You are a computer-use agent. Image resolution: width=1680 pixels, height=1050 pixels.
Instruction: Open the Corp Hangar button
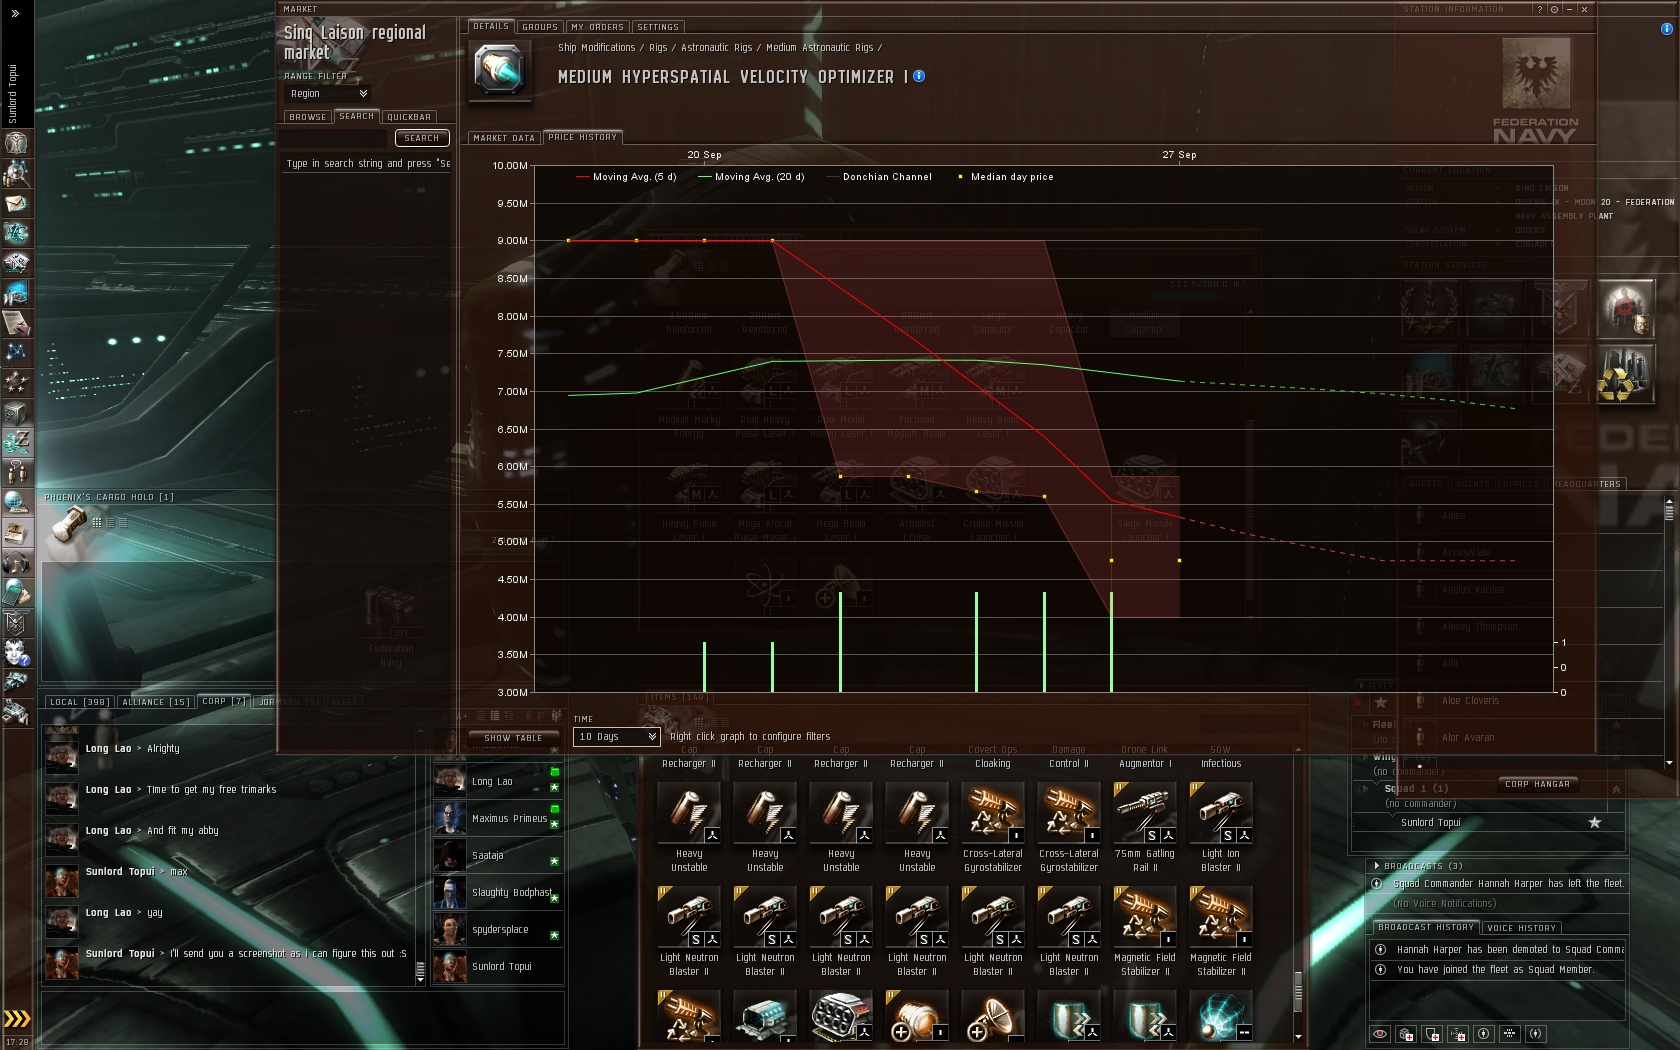tap(1537, 784)
